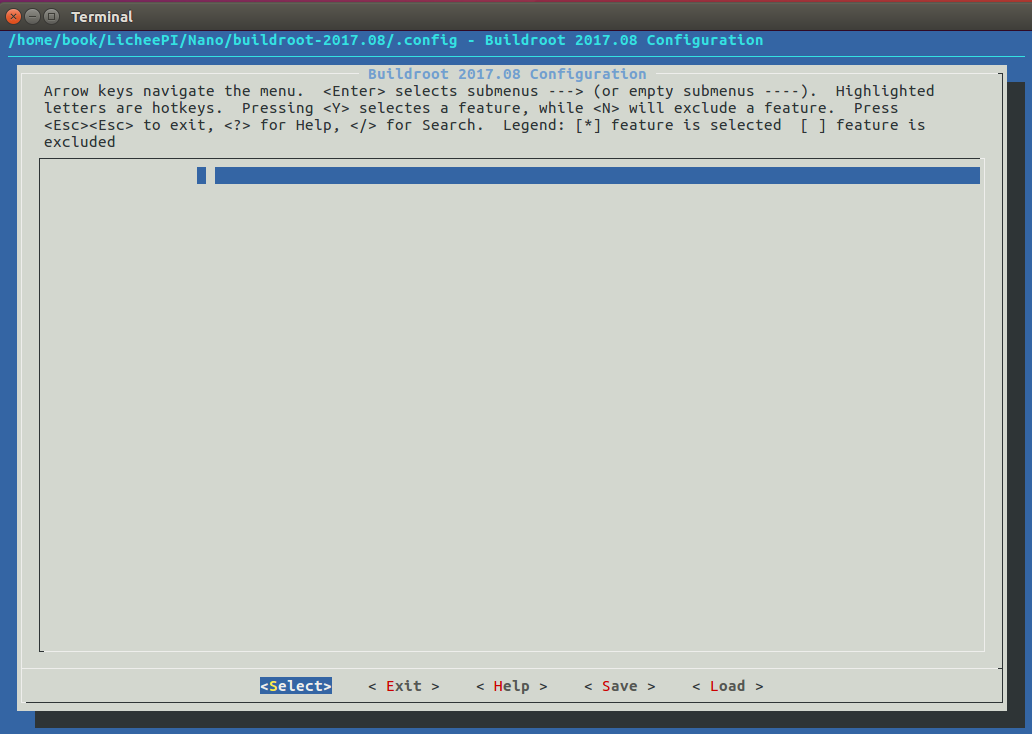Activate the highlighted Select button
The image size is (1032, 734).
296,686
